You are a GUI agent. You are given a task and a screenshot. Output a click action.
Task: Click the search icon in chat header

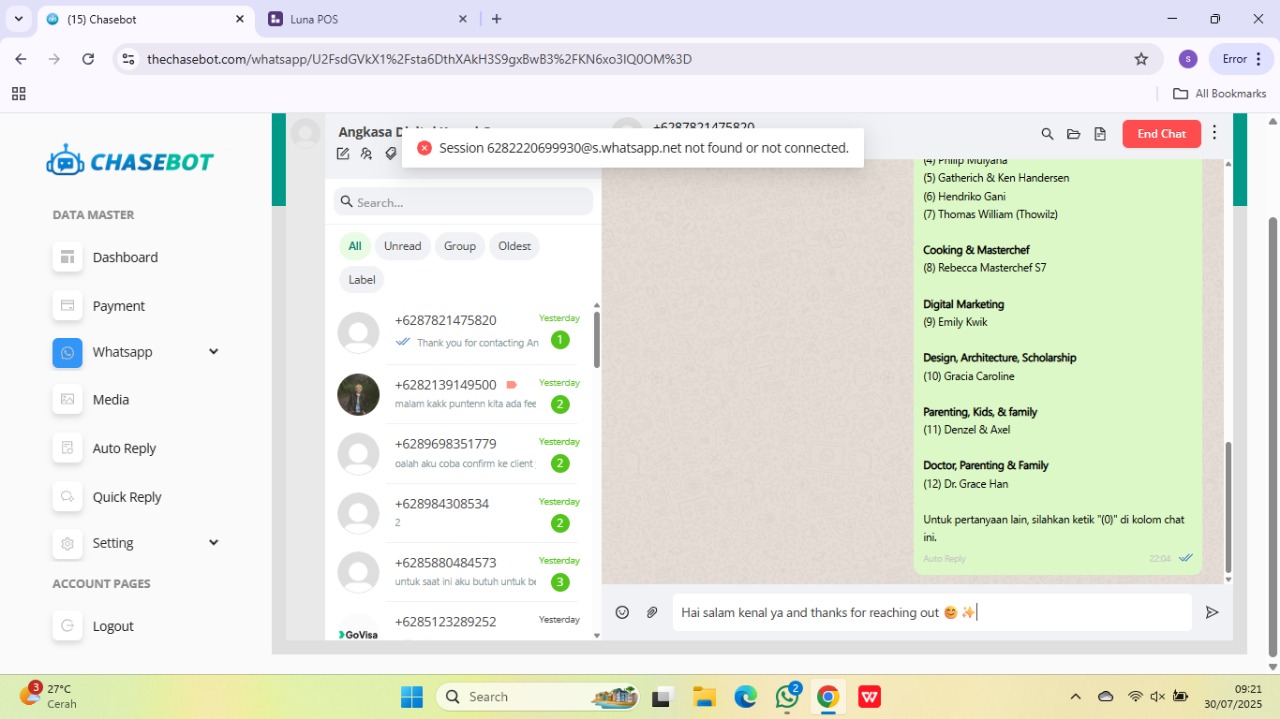coord(1047,134)
